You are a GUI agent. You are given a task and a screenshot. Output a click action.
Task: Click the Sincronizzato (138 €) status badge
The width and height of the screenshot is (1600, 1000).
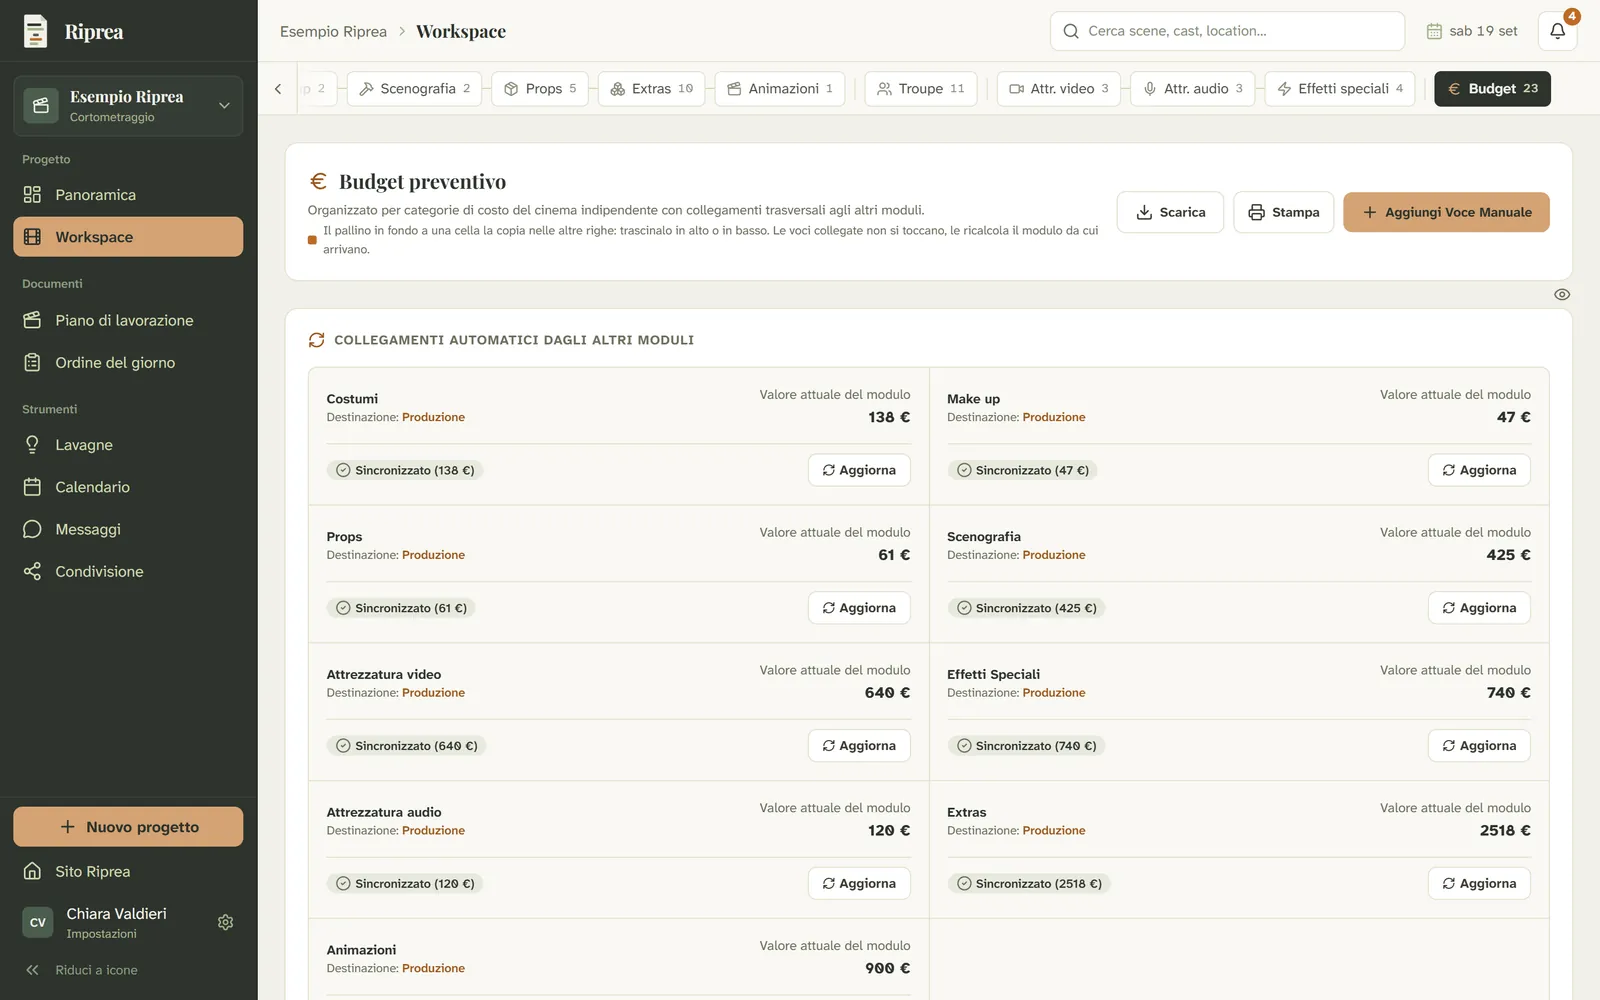405,470
